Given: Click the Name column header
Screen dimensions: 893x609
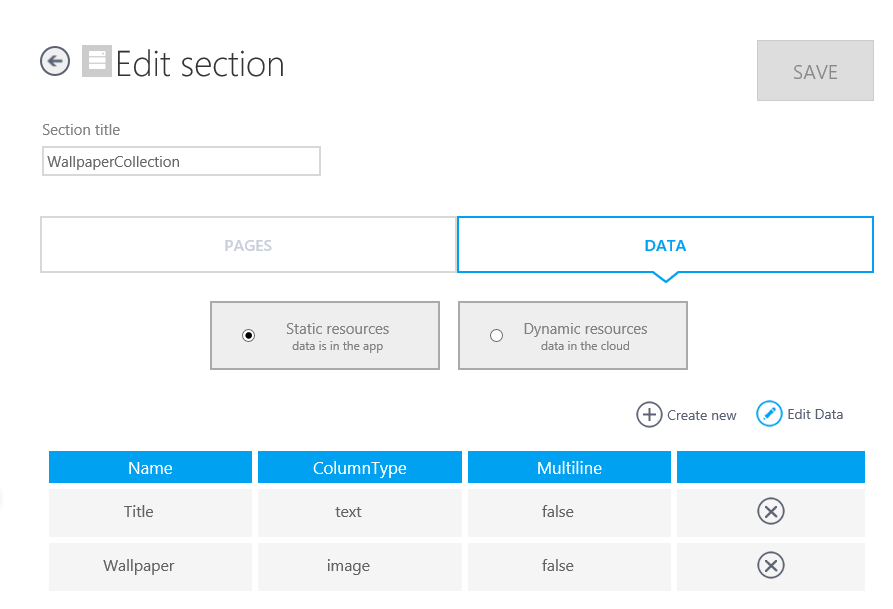Looking at the screenshot, I should pos(150,468).
